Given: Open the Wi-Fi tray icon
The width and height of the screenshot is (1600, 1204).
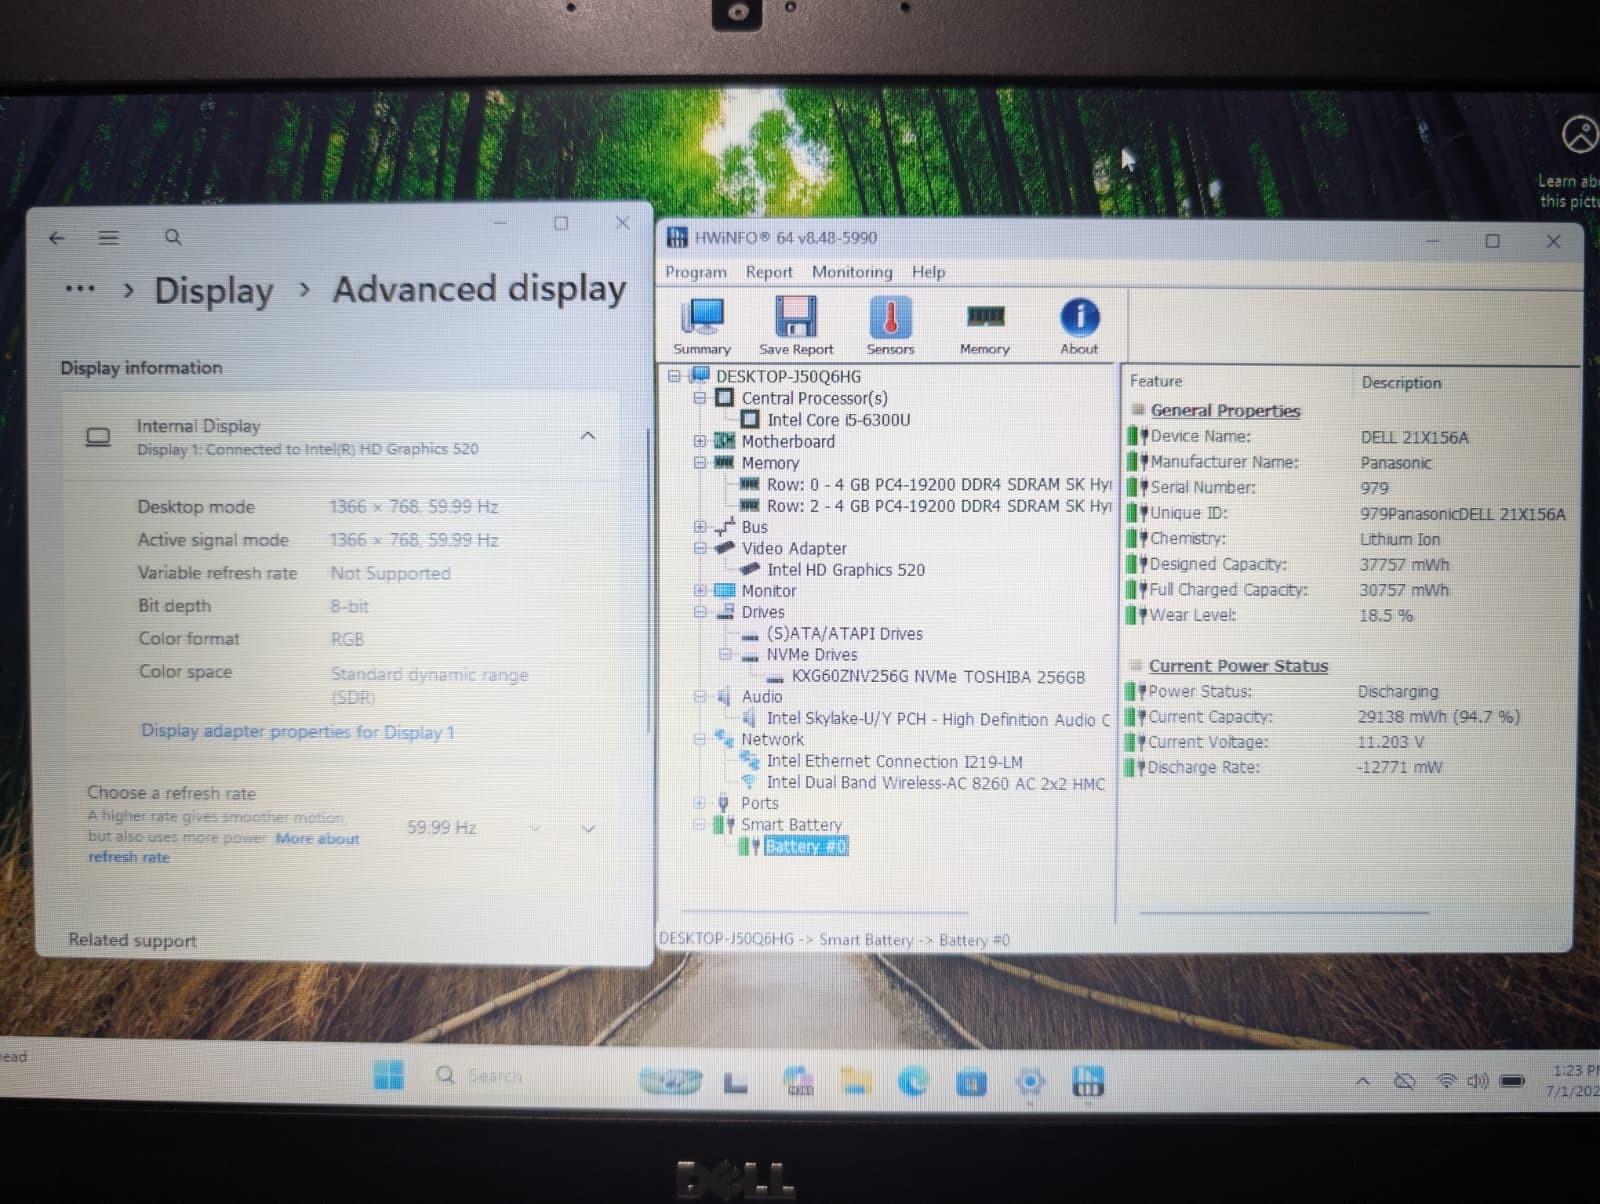Looking at the screenshot, I should (x=1445, y=1081).
